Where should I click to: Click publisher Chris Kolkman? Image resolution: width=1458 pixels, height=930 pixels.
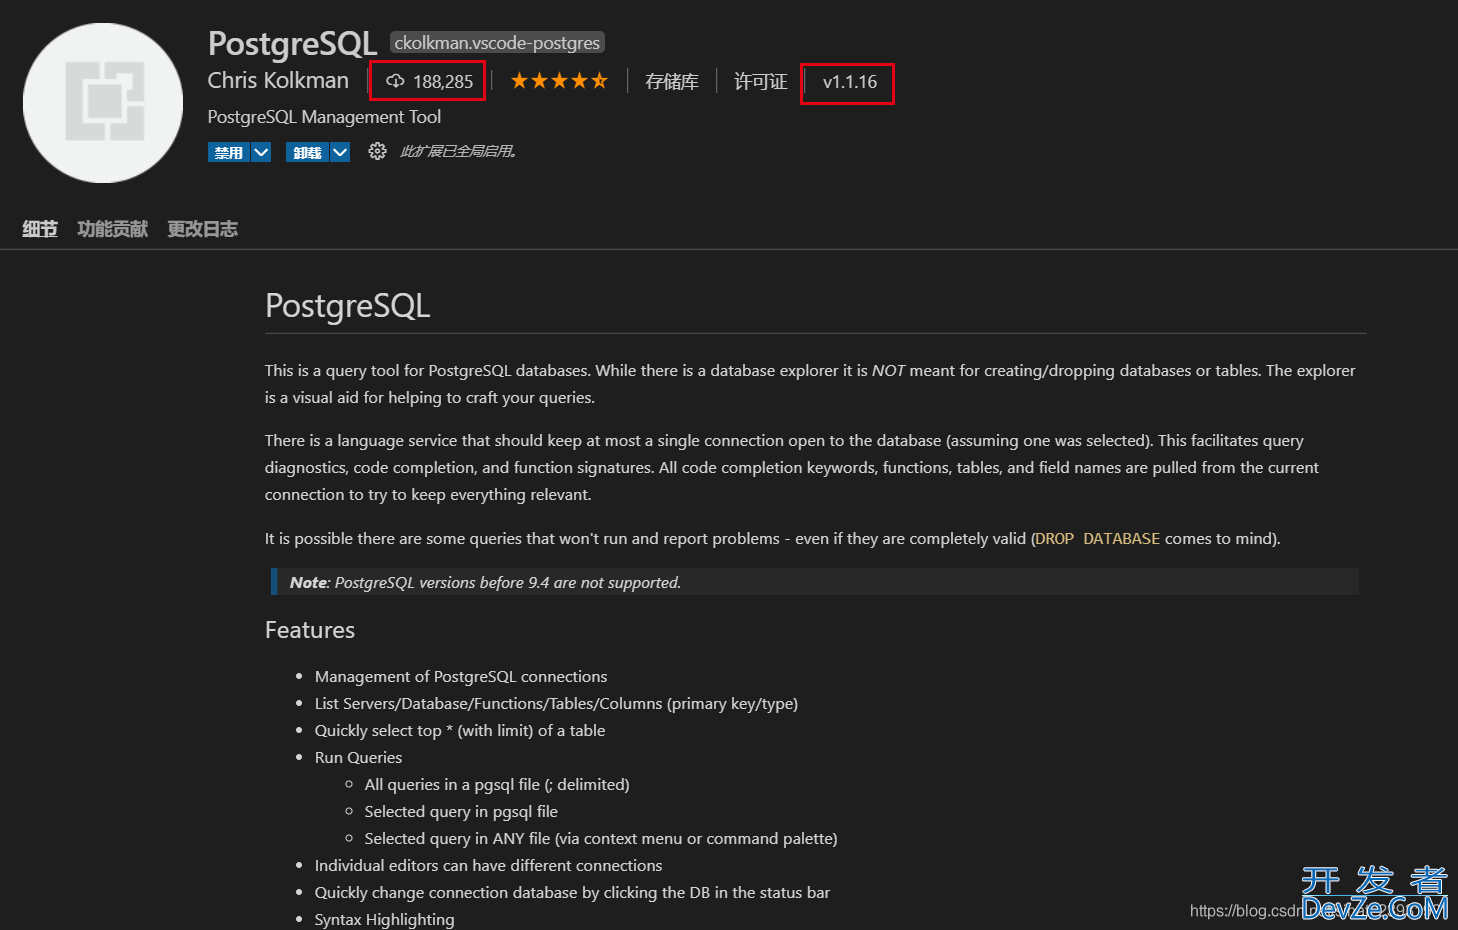coord(278,80)
